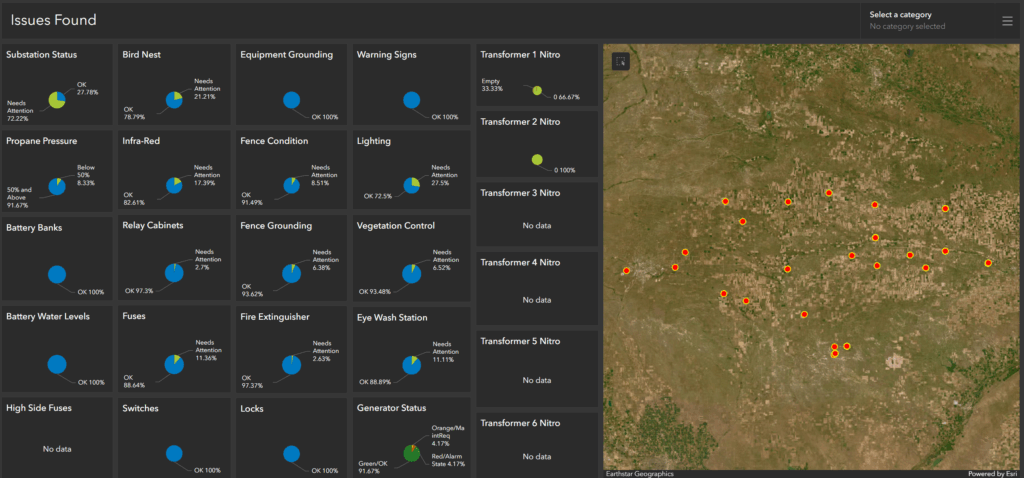1024x478 pixels.
Task: Click the Fence Condition card title
Action: point(274,141)
